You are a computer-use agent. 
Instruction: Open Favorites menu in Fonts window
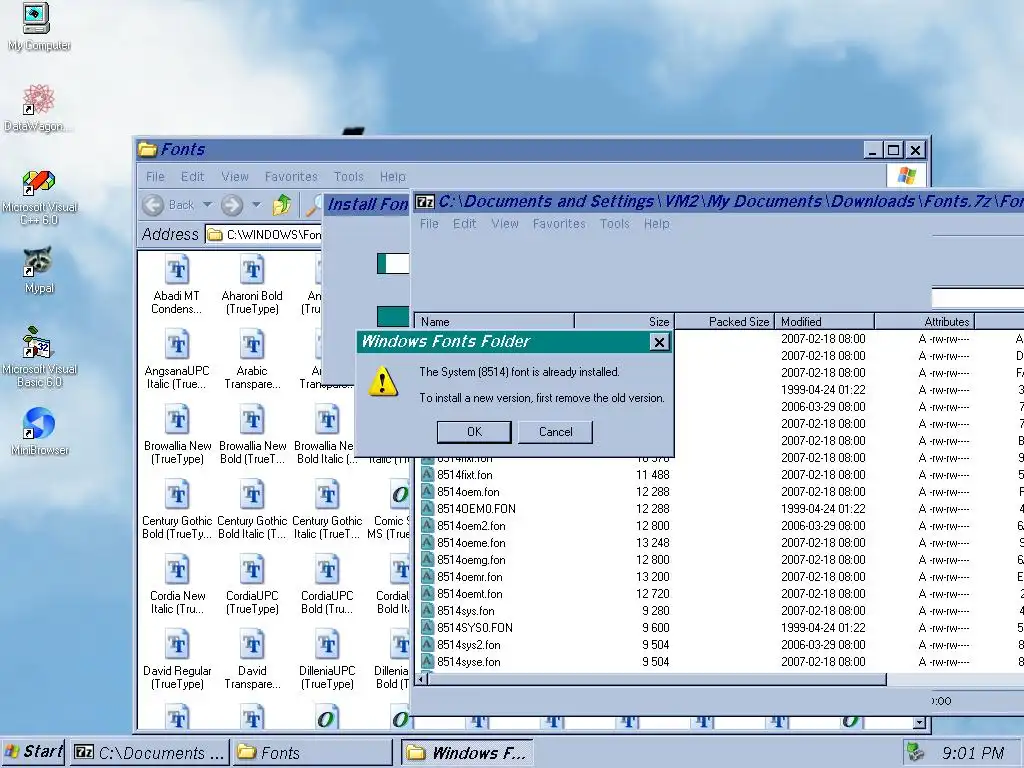(x=291, y=176)
